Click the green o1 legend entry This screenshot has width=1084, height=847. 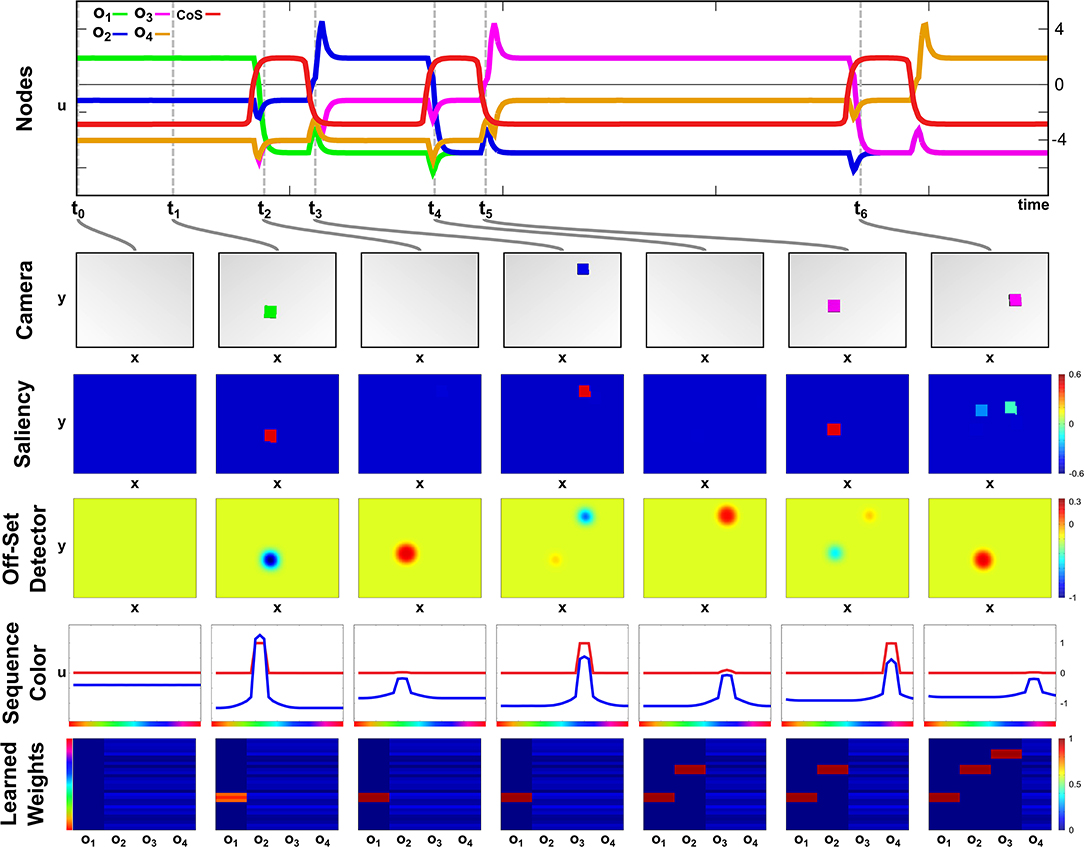pyautogui.click(x=111, y=14)
